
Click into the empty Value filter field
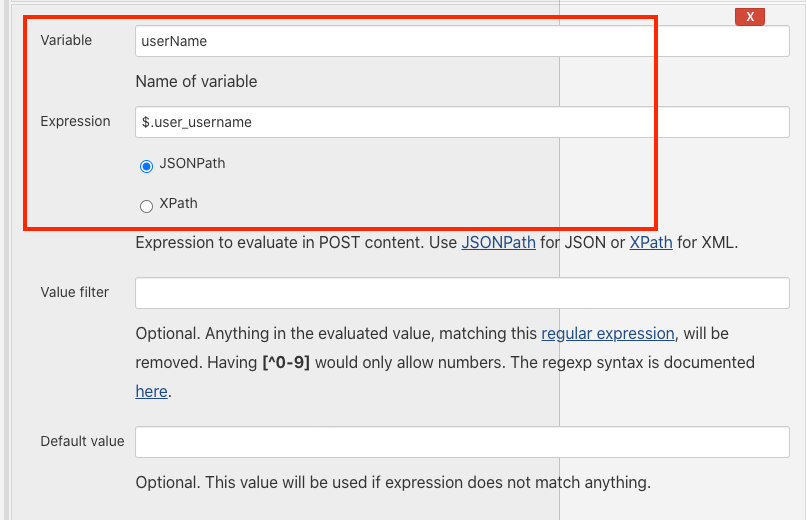pyautogui.click(x=462, y=293)
